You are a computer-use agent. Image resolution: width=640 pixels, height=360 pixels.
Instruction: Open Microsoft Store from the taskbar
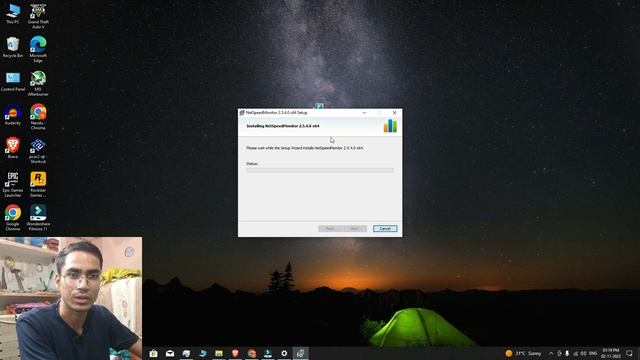[x=153, y=353]
